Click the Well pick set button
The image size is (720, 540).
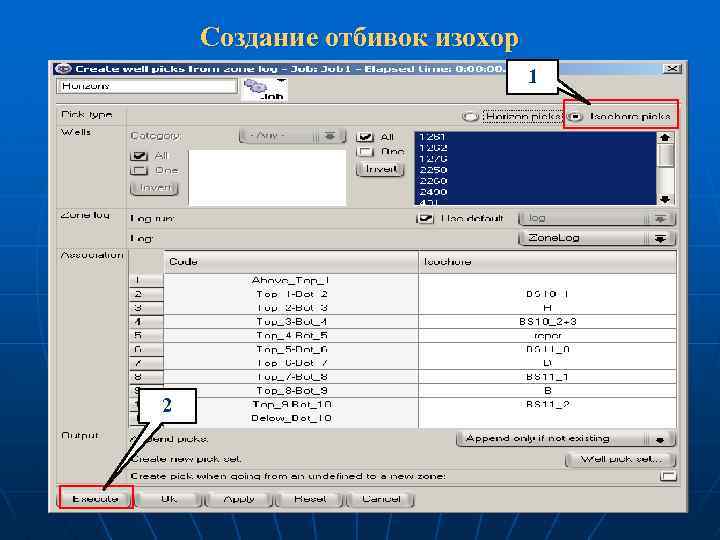[x=621, y=459]
